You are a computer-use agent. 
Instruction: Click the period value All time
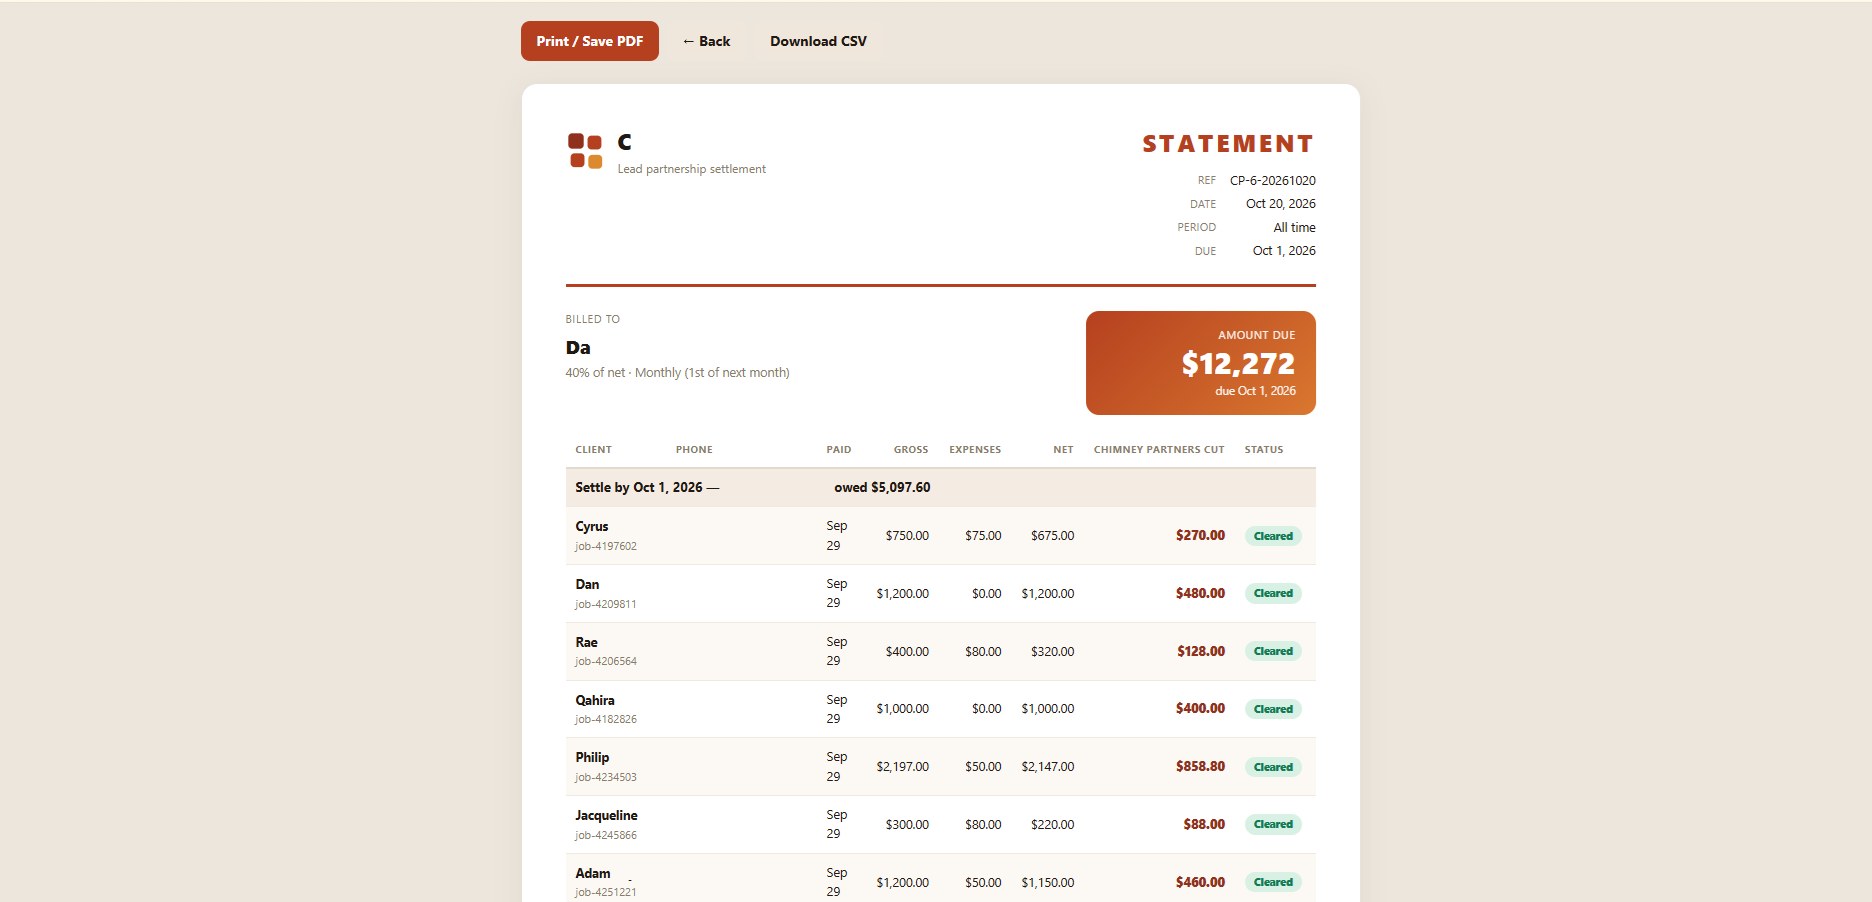point(1294,228)
